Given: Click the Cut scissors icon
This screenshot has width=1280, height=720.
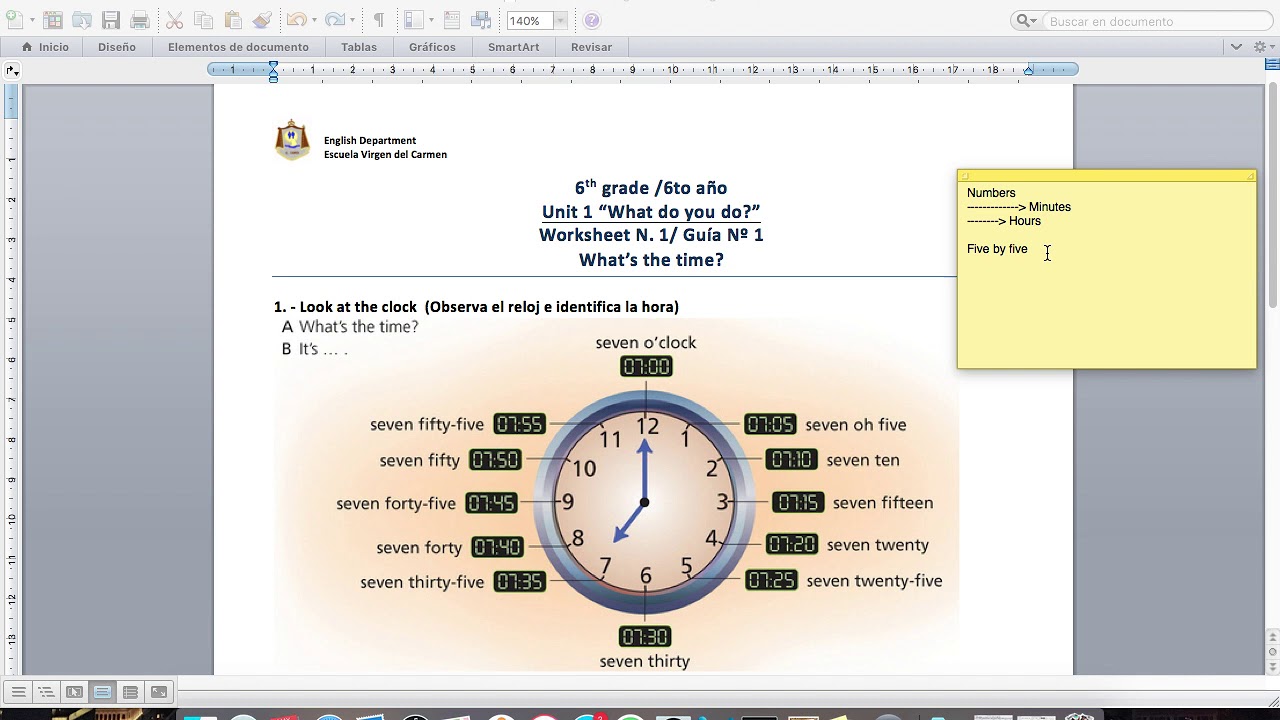Looking at the screenshot, I should click(x=175, y=20).
